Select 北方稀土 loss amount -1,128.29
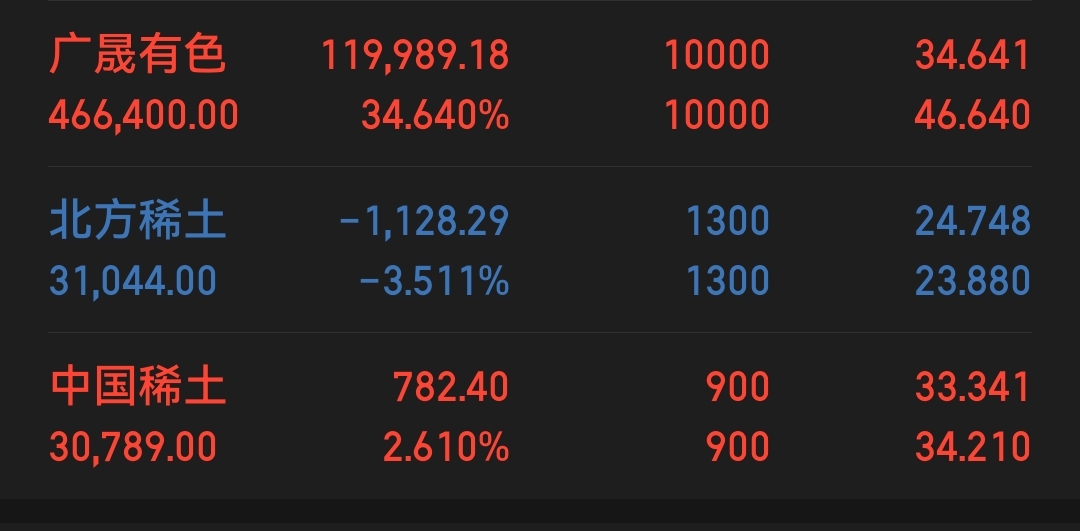The image size is (1080, 531). point(424,221)
